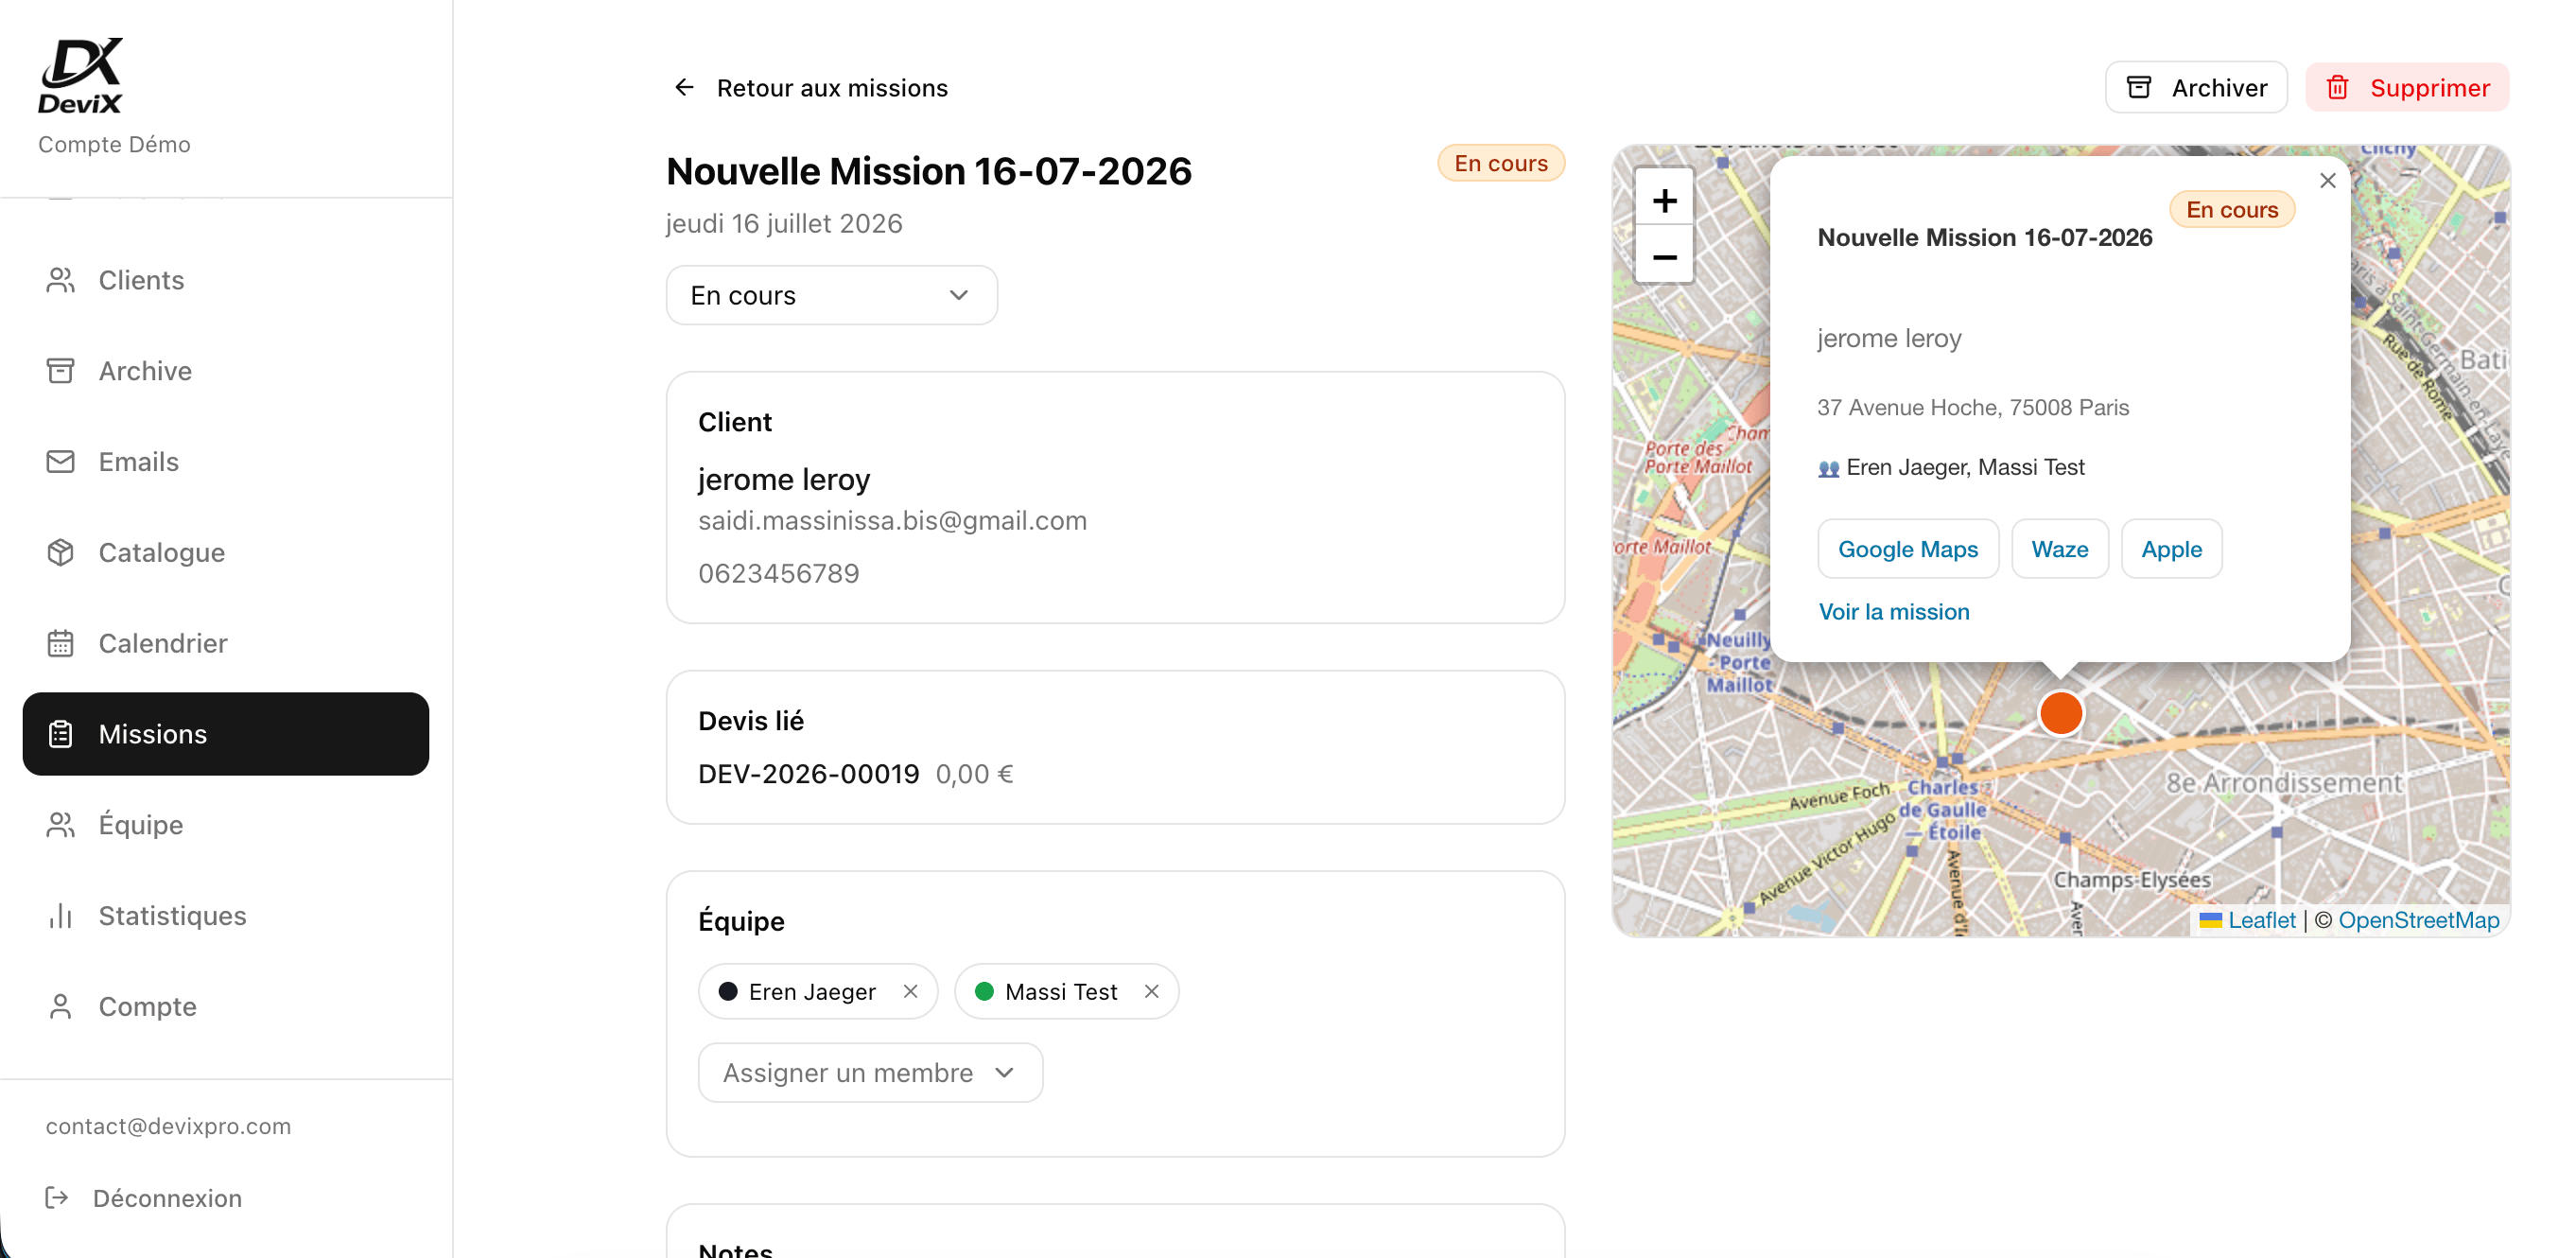
Task: Click the Emails envelope icon
Action: click(61, 462)
